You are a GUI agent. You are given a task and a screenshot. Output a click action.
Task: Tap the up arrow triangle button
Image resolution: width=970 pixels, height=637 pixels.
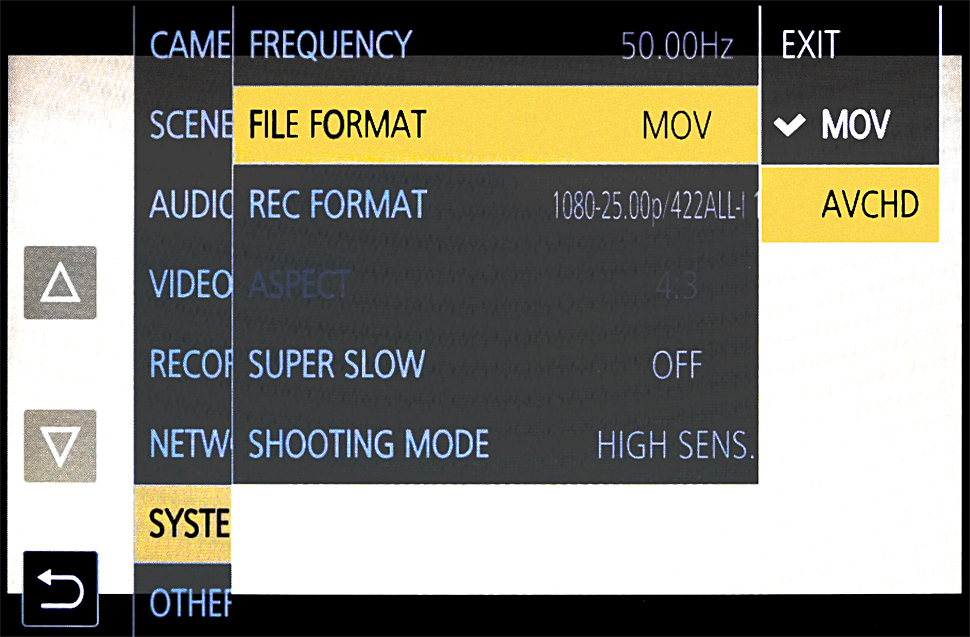pyautogui.click(x=60, y=283)
